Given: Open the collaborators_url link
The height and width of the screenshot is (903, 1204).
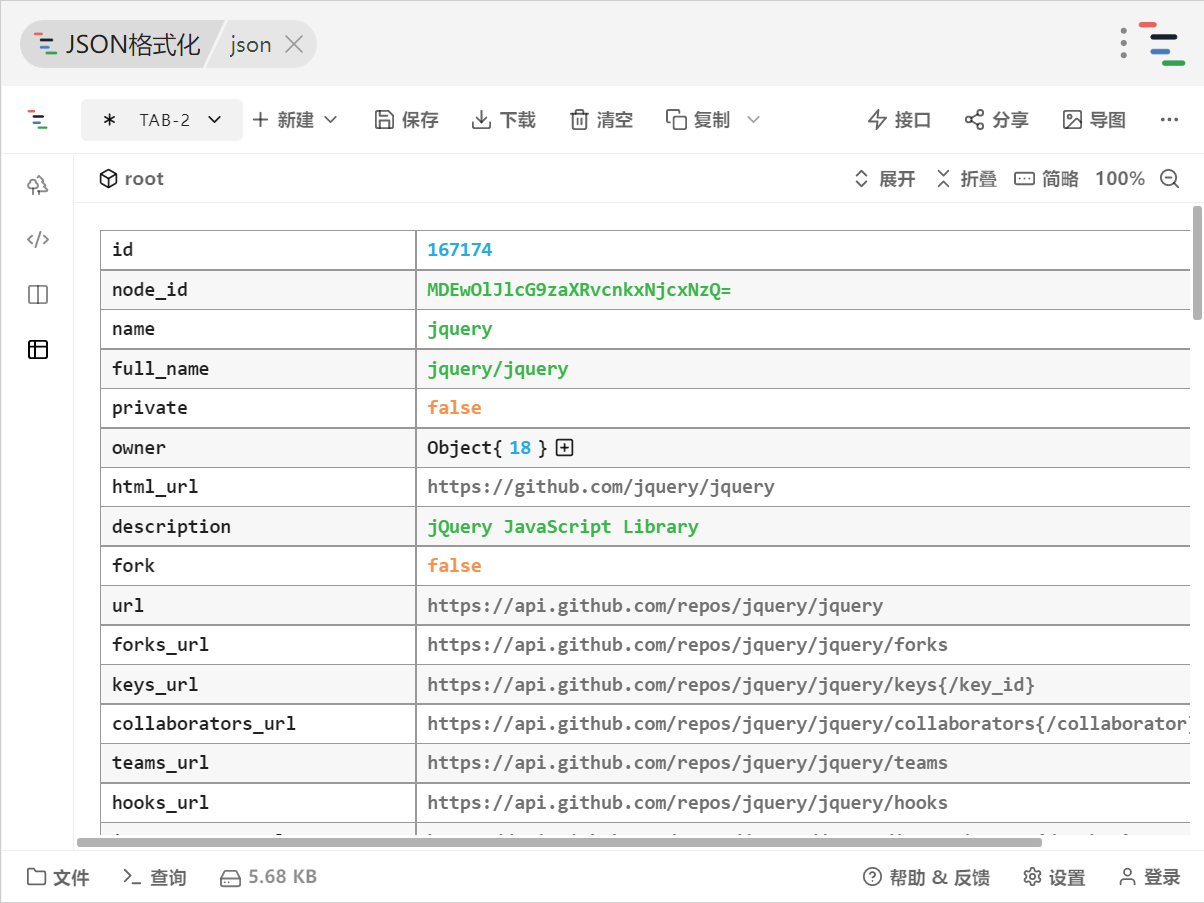Looking at the screenshot, I should [x=808, y=724].
